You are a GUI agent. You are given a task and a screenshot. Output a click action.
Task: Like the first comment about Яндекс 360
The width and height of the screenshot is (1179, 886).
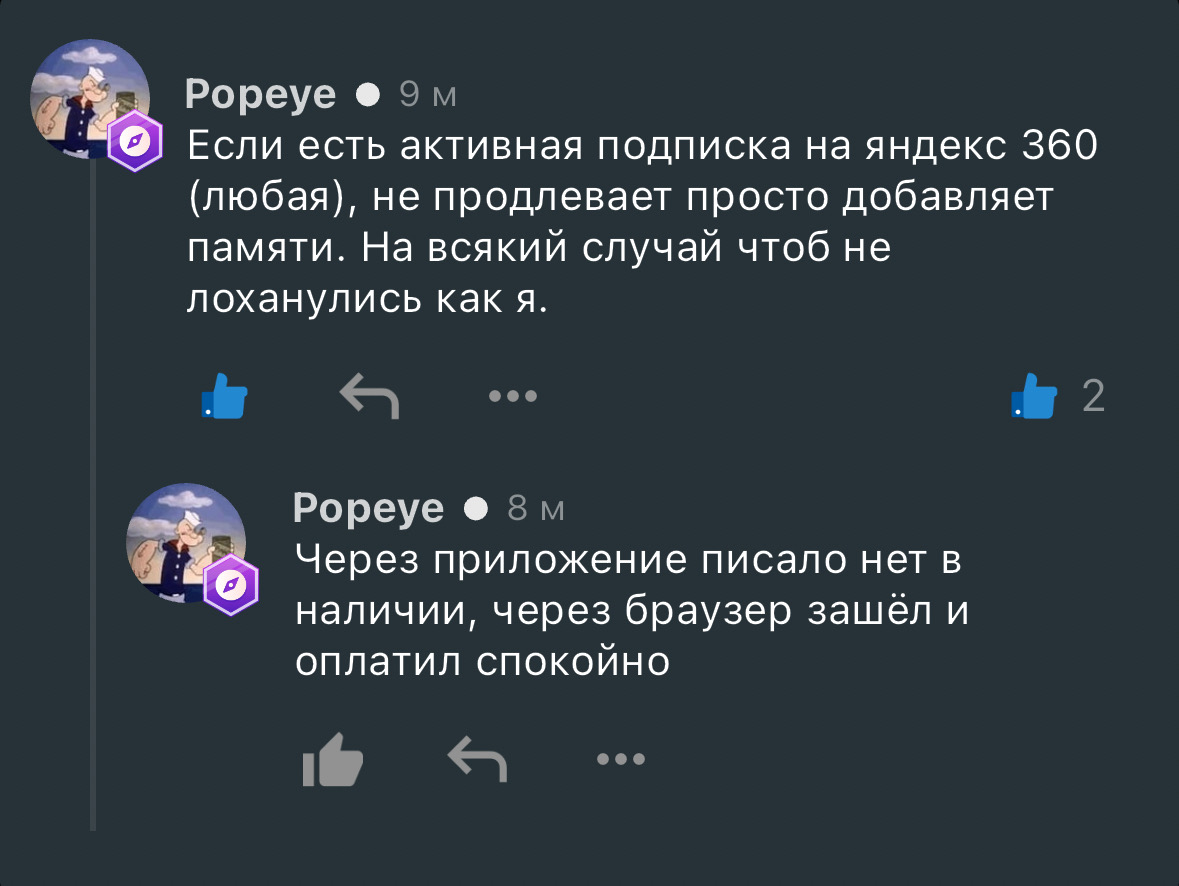coord(223,396)
